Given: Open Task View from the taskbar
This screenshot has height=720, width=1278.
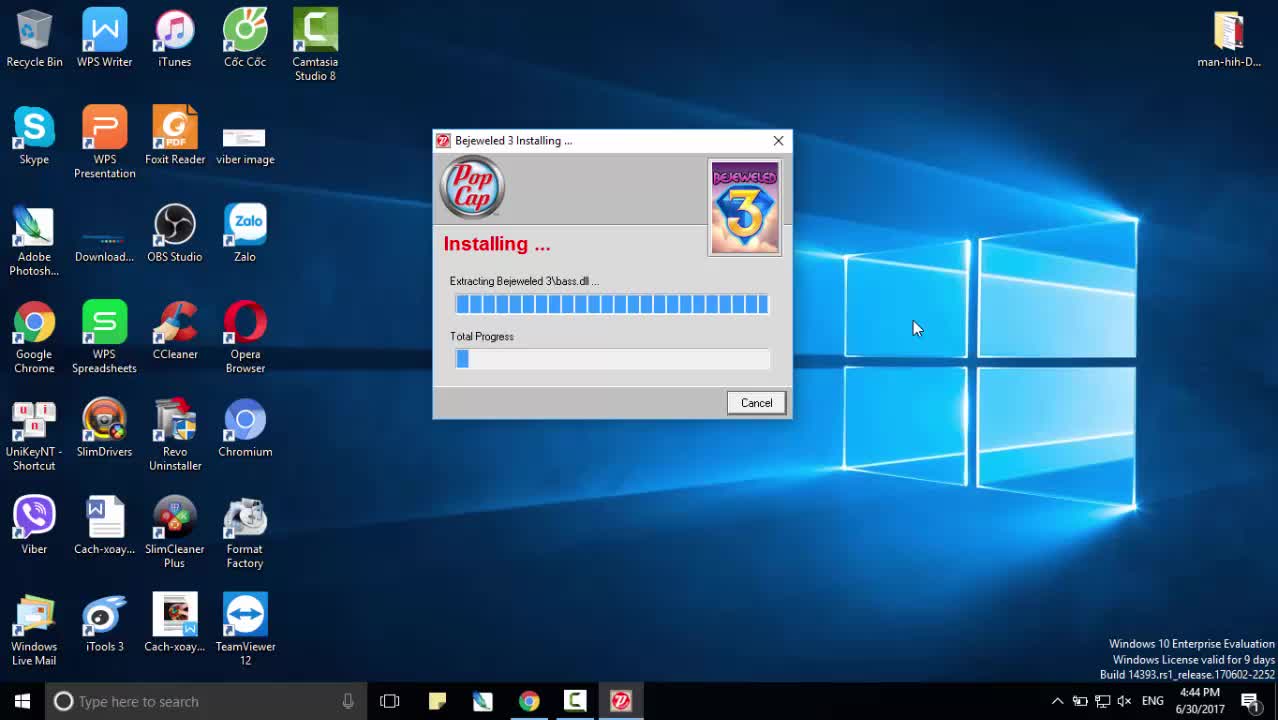Looking at the screenshot, I should (389, 701).
